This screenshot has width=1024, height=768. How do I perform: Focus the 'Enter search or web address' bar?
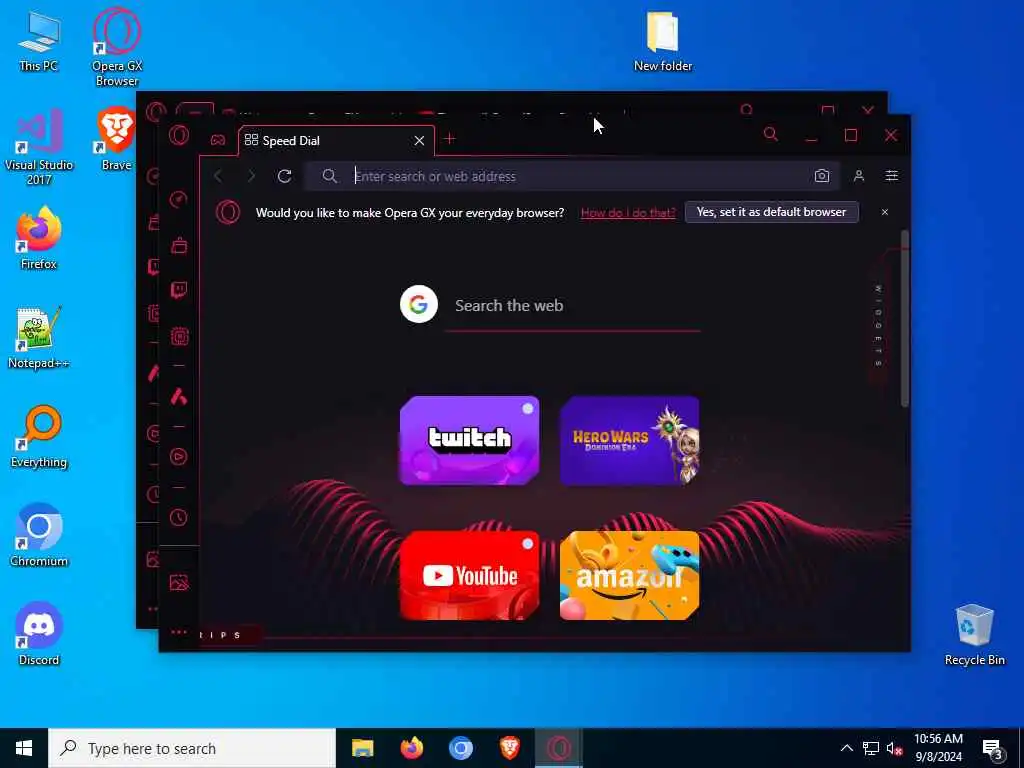[x=572, y=176]
